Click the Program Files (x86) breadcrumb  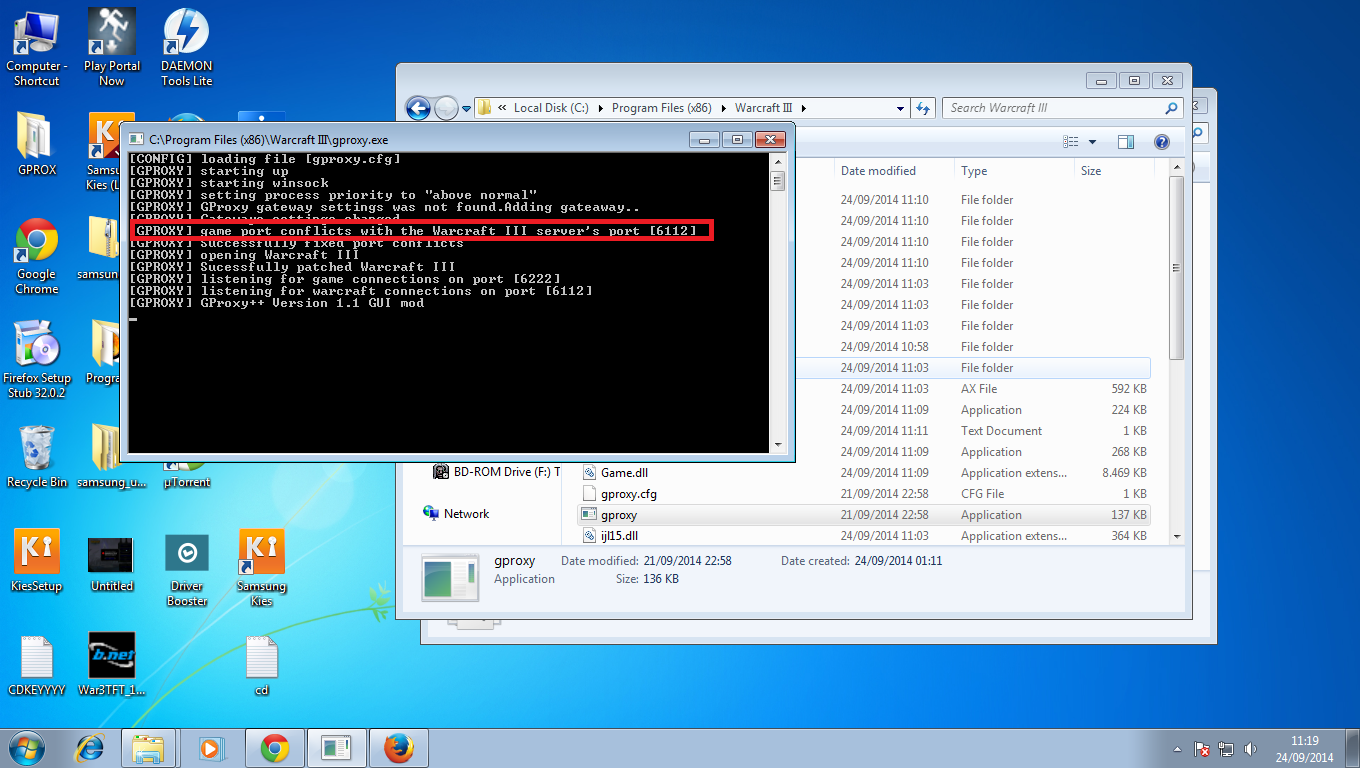click(x=662, y=108)
